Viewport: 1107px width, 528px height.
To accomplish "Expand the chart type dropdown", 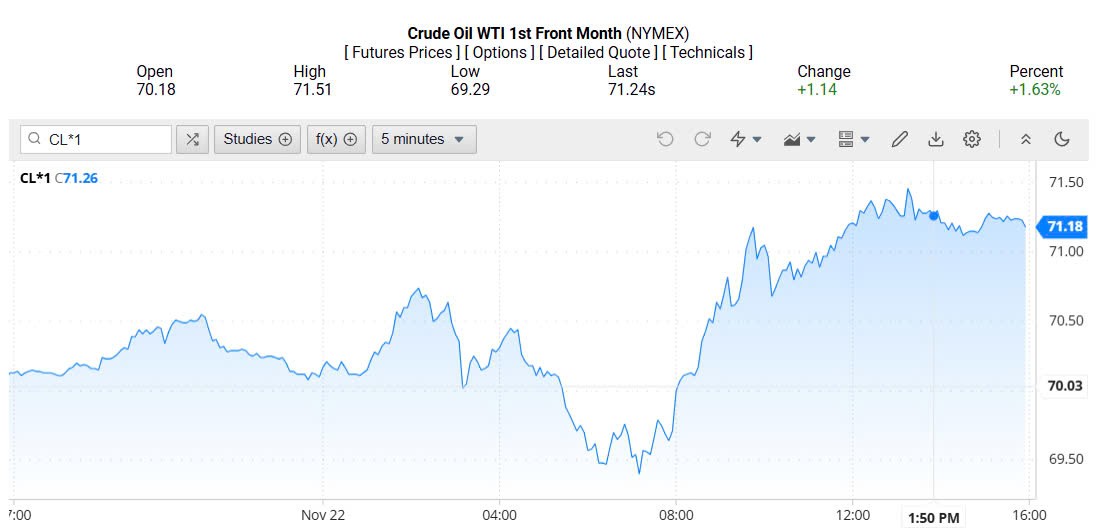I will [x=800, y=140].
